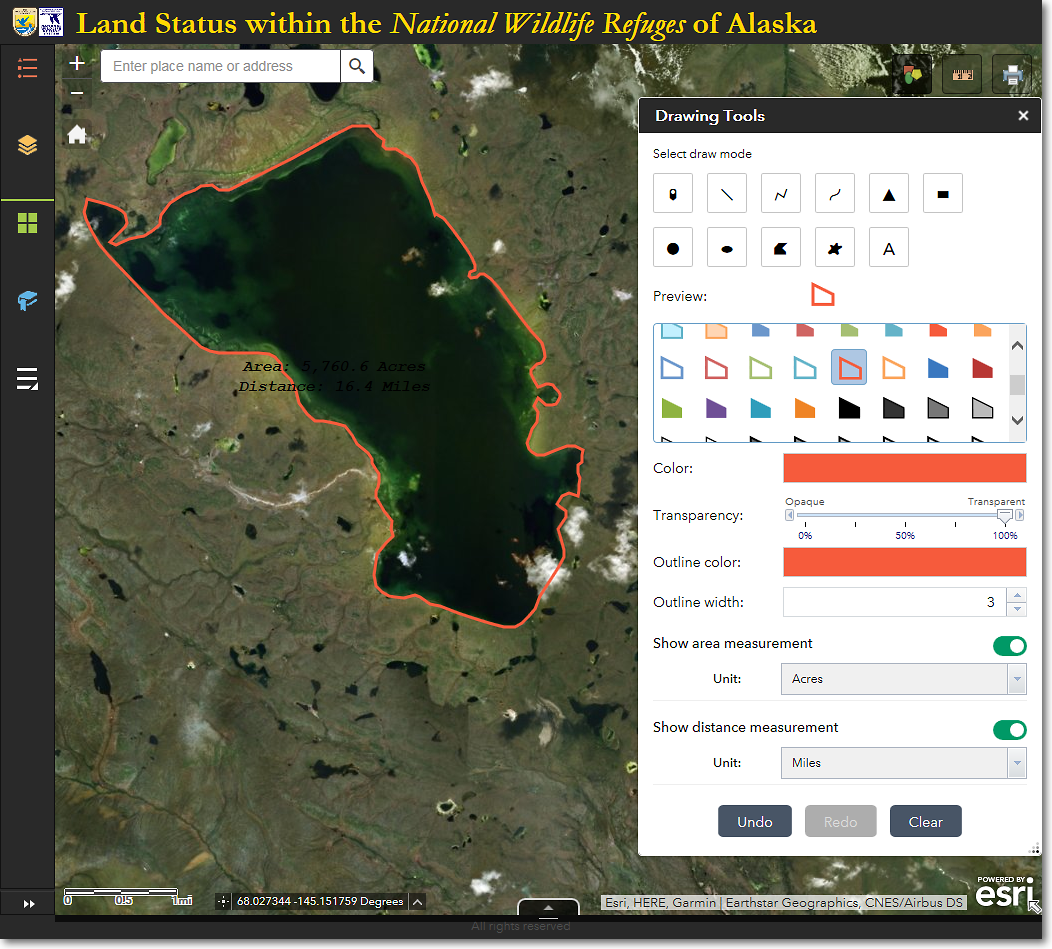Open the Measurement ruler widget
The image size is (1052, 949).
pos(961,75)
